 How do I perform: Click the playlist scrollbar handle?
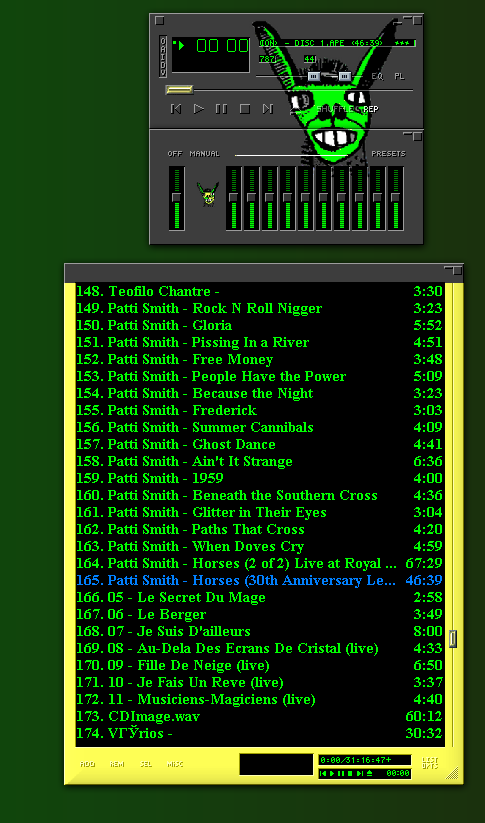[x=453, y=639]
